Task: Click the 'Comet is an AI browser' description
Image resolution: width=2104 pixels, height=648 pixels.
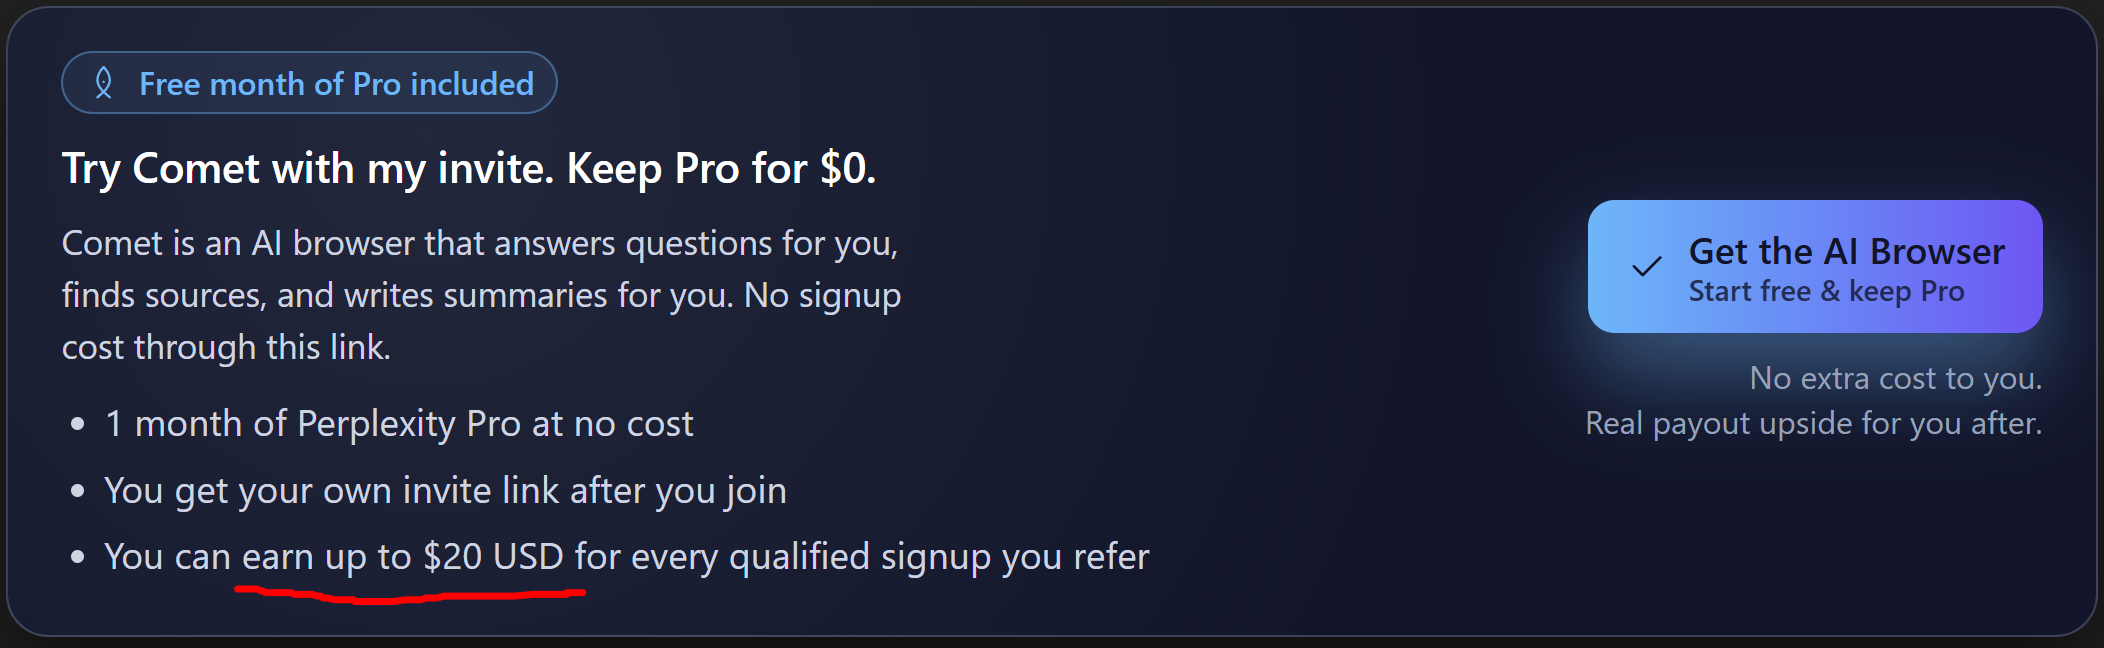Action: pos(480,244)
